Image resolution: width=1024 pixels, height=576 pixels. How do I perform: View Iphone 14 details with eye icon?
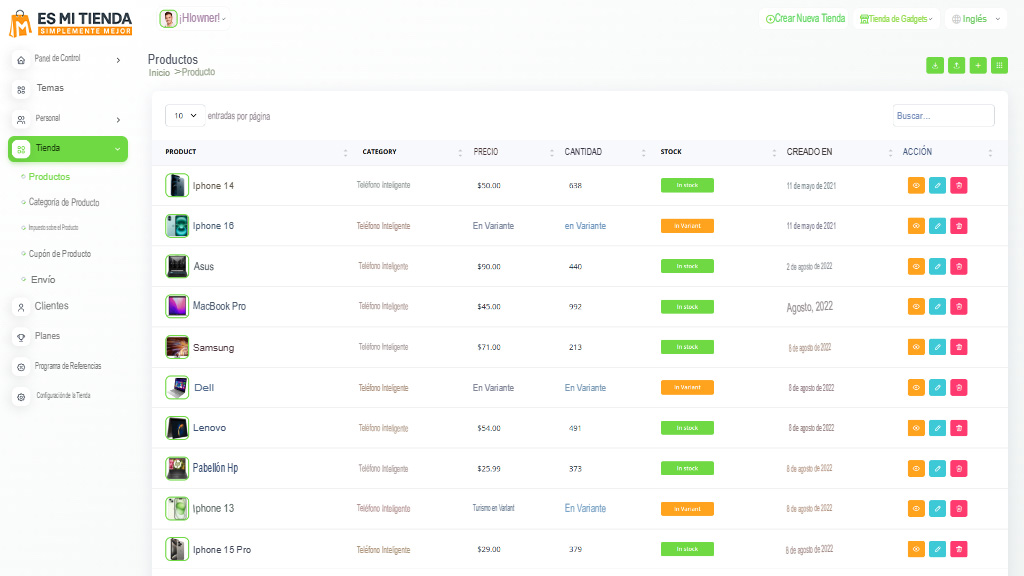coord(916,185)
